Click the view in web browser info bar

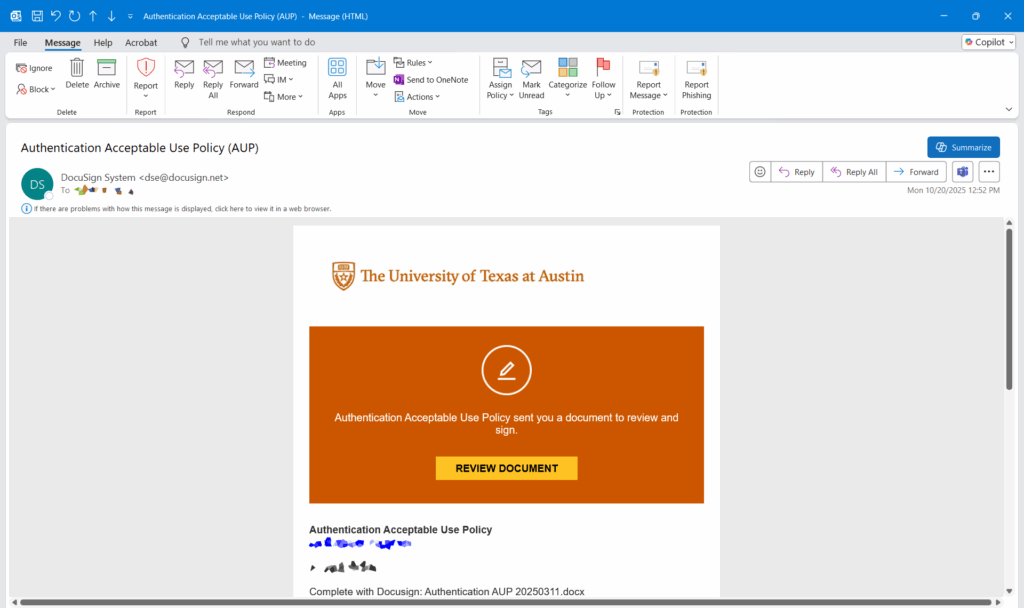(180, 209)
